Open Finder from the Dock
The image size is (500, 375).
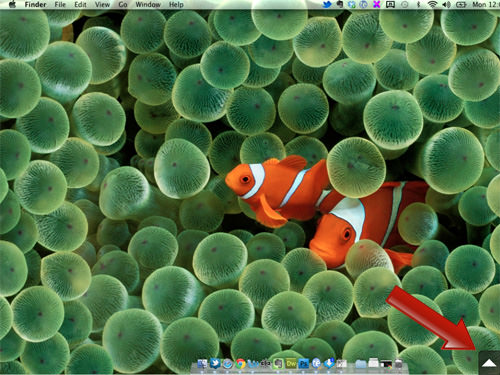point(202,364)
